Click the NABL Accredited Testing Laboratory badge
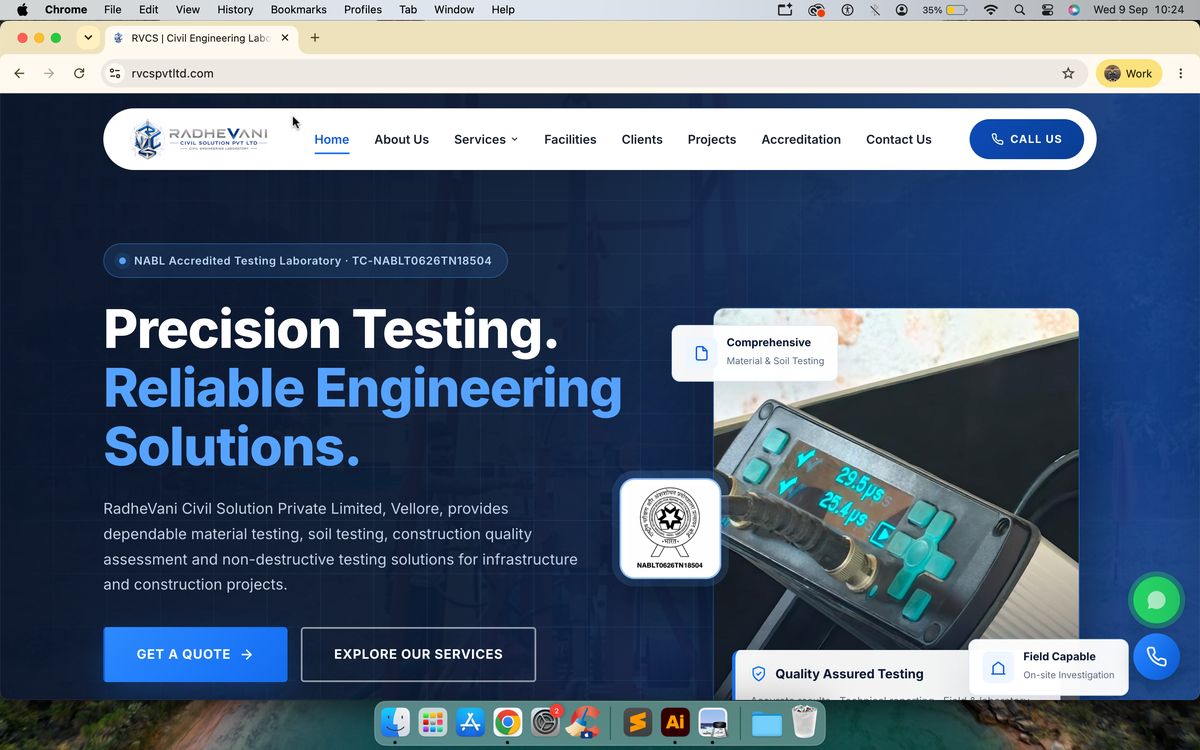The image size is (1200, 750). 305,261
